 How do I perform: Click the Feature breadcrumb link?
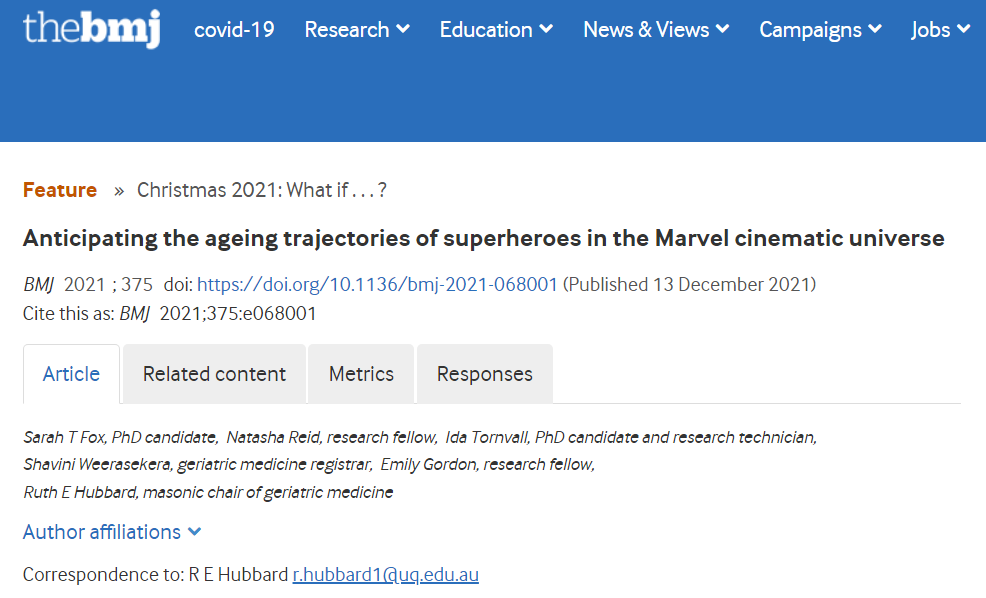click(x=60, y=190)
